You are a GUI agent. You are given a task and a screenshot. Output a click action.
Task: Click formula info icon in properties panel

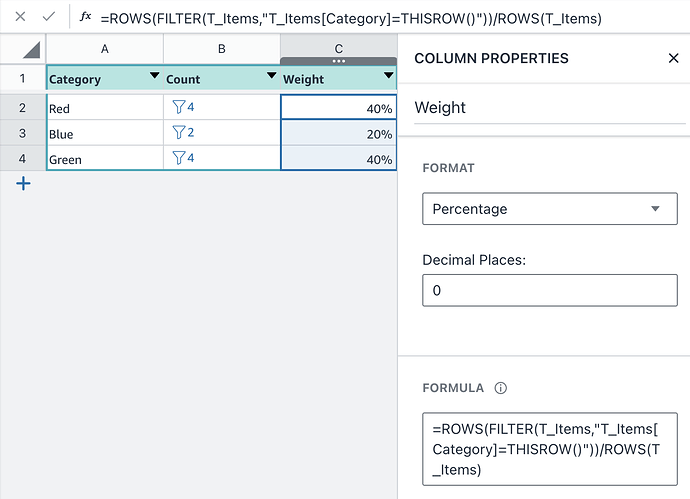tap(501, 388)
